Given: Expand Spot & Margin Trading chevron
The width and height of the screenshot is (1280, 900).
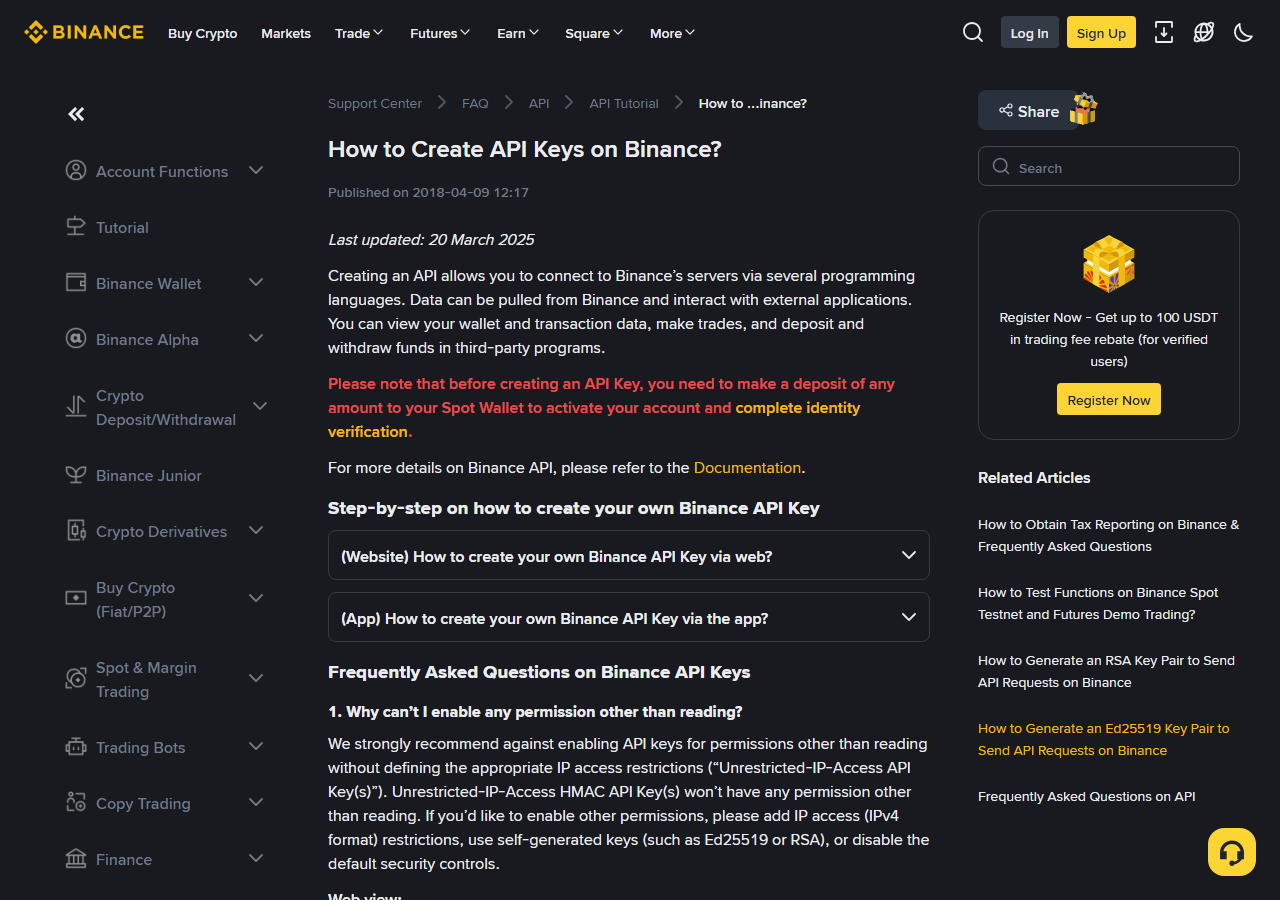Looking at the screenshot, I should coord(256,678).
